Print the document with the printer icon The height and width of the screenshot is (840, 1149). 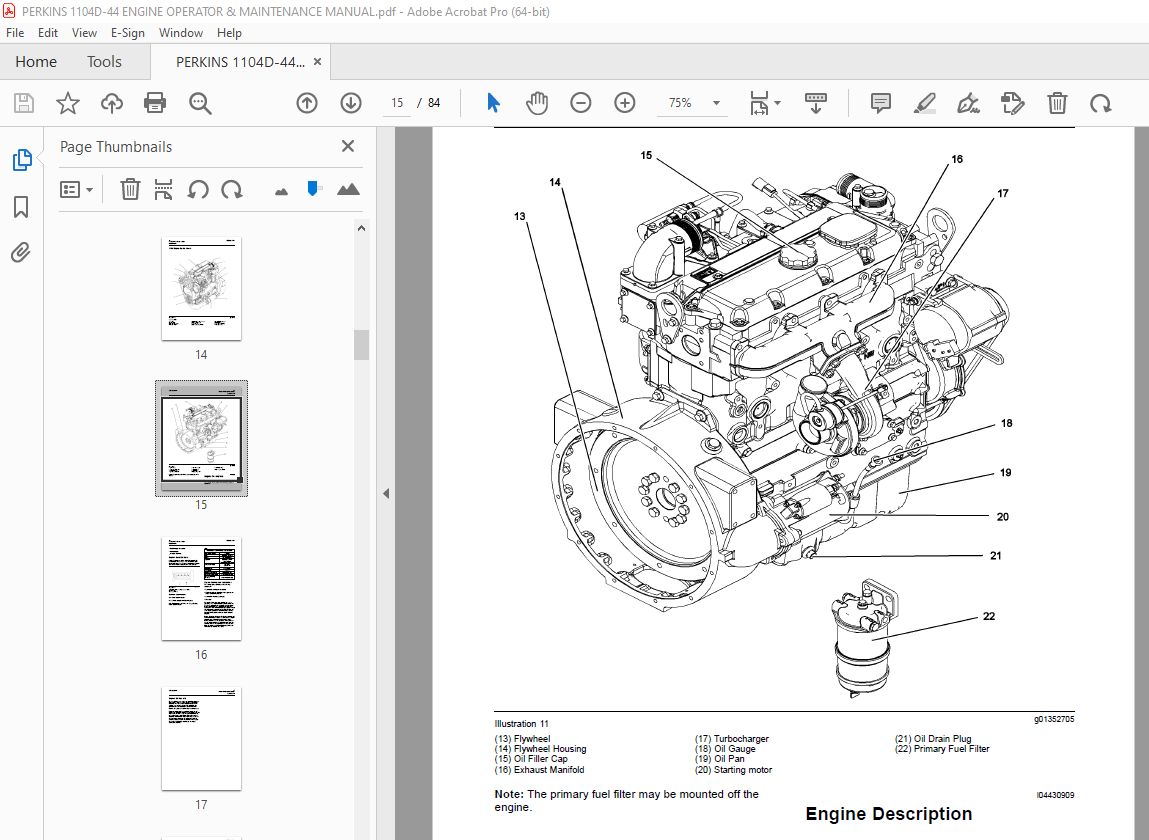[155, 103]
